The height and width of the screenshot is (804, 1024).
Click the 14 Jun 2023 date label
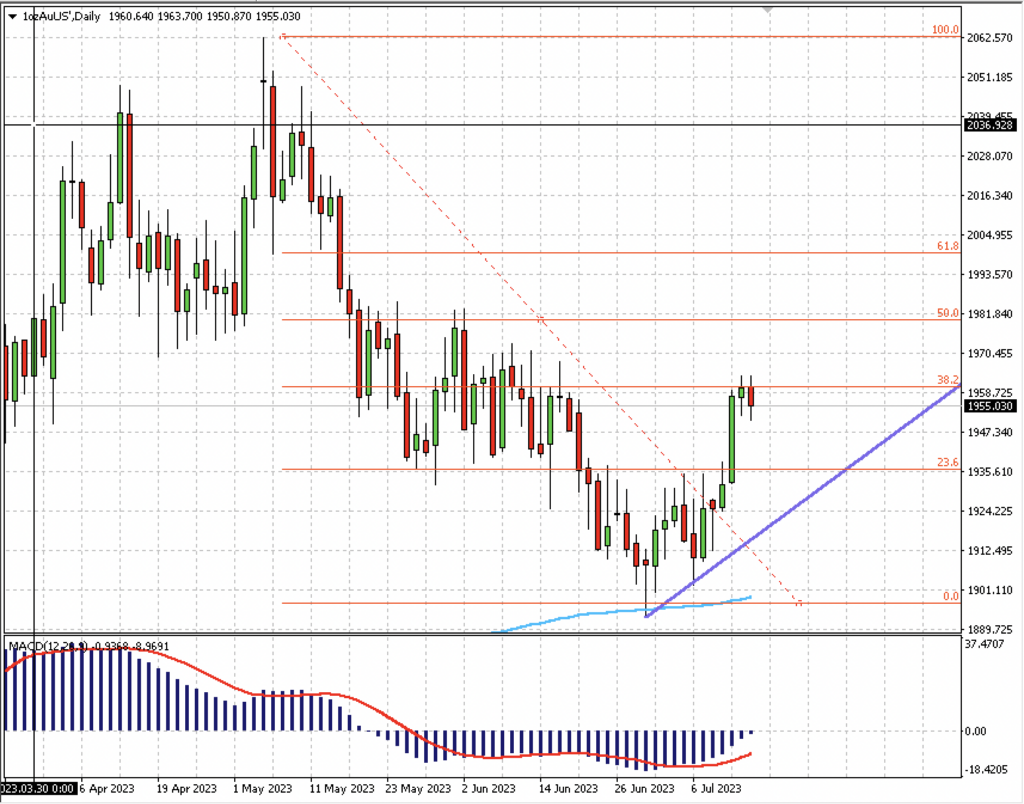[x=568, y=788]
